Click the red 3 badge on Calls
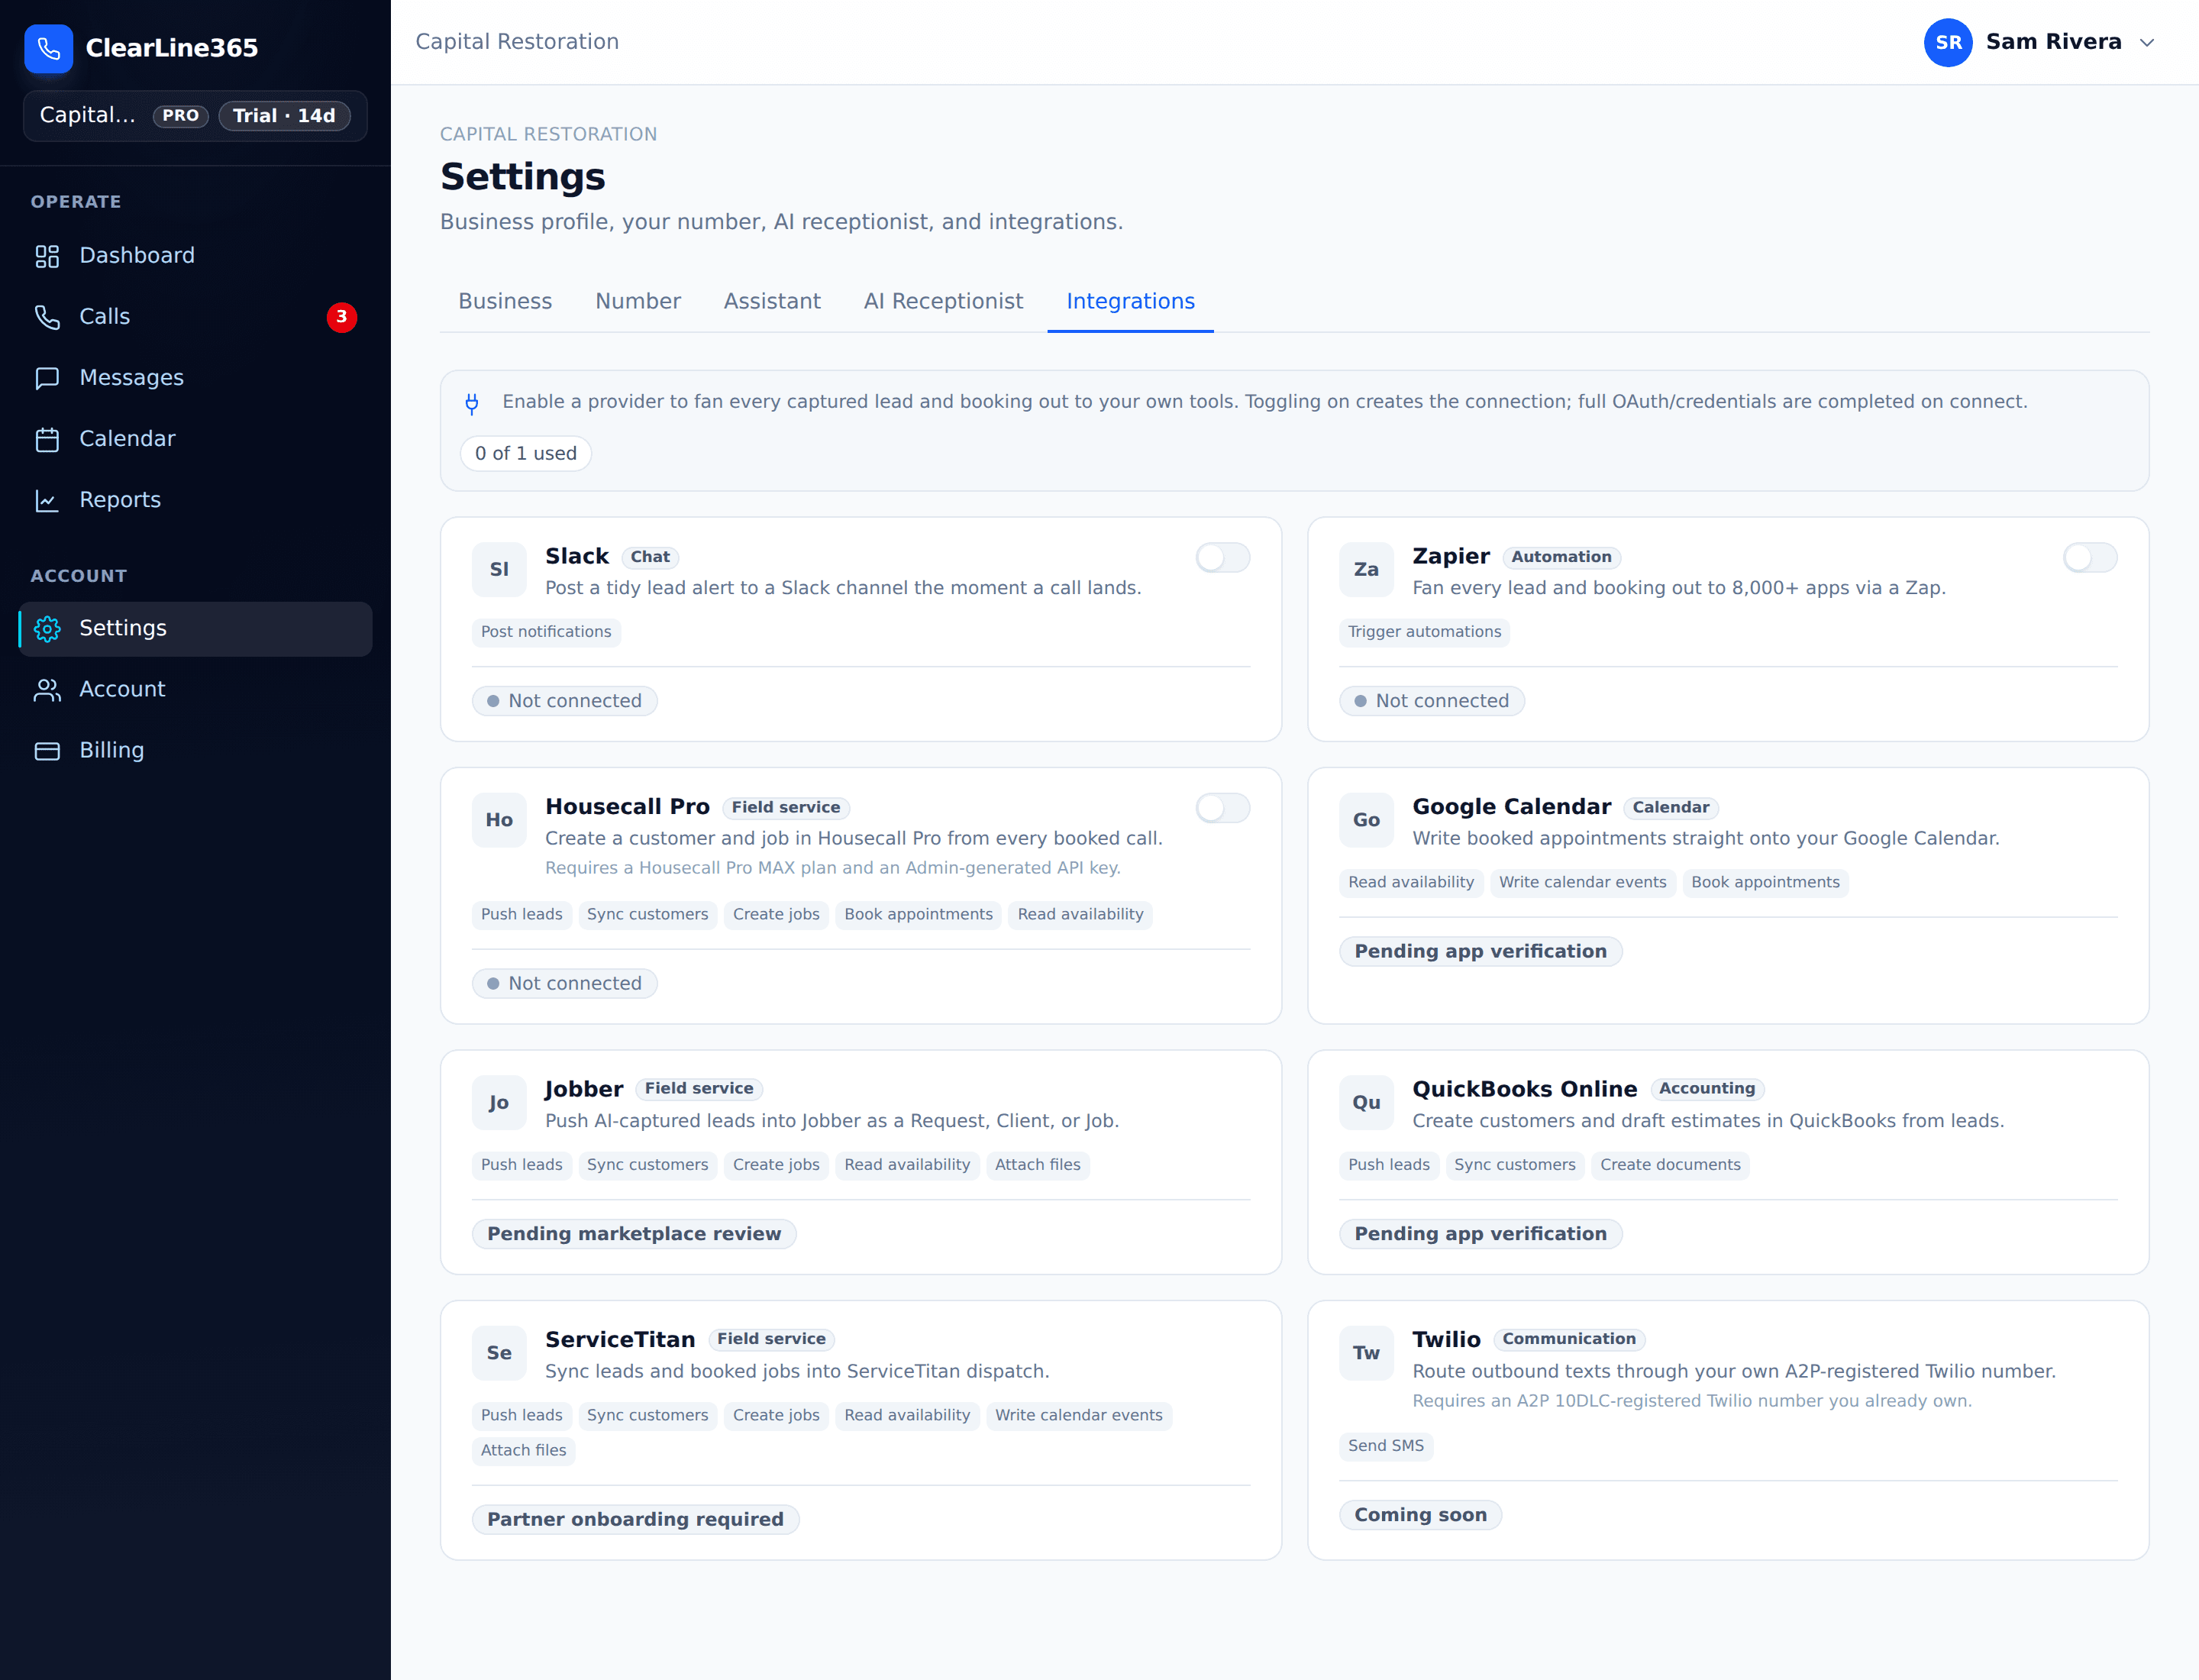This screenshot has width=2199, height=1680. point(341,317)
